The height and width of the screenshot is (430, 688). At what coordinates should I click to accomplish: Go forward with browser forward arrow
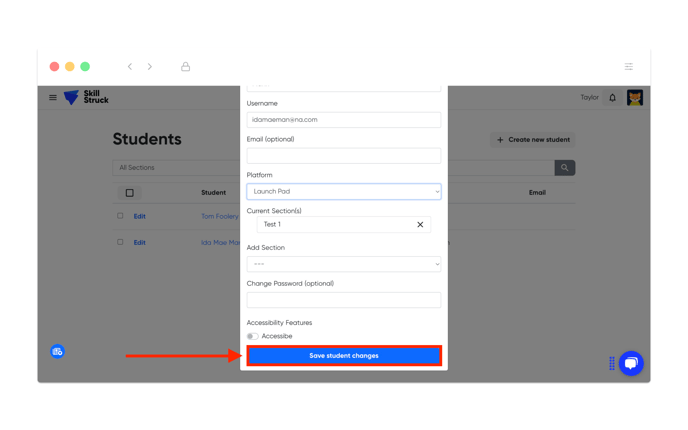pos(150,66)
